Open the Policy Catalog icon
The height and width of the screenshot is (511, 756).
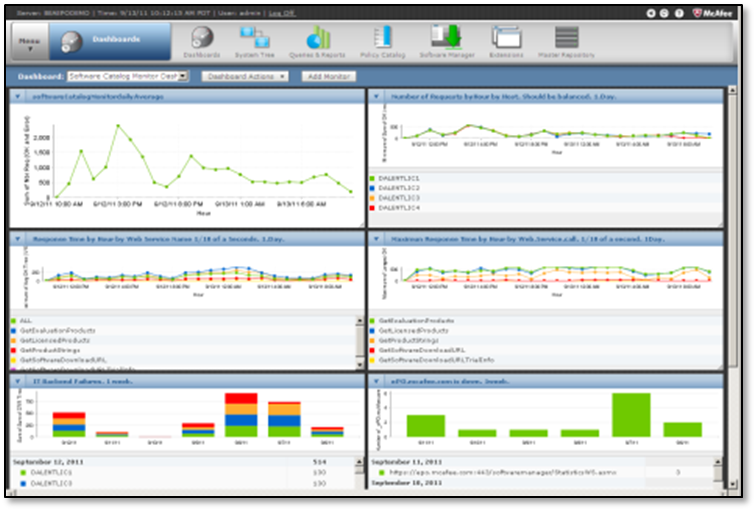pos(381,41)
